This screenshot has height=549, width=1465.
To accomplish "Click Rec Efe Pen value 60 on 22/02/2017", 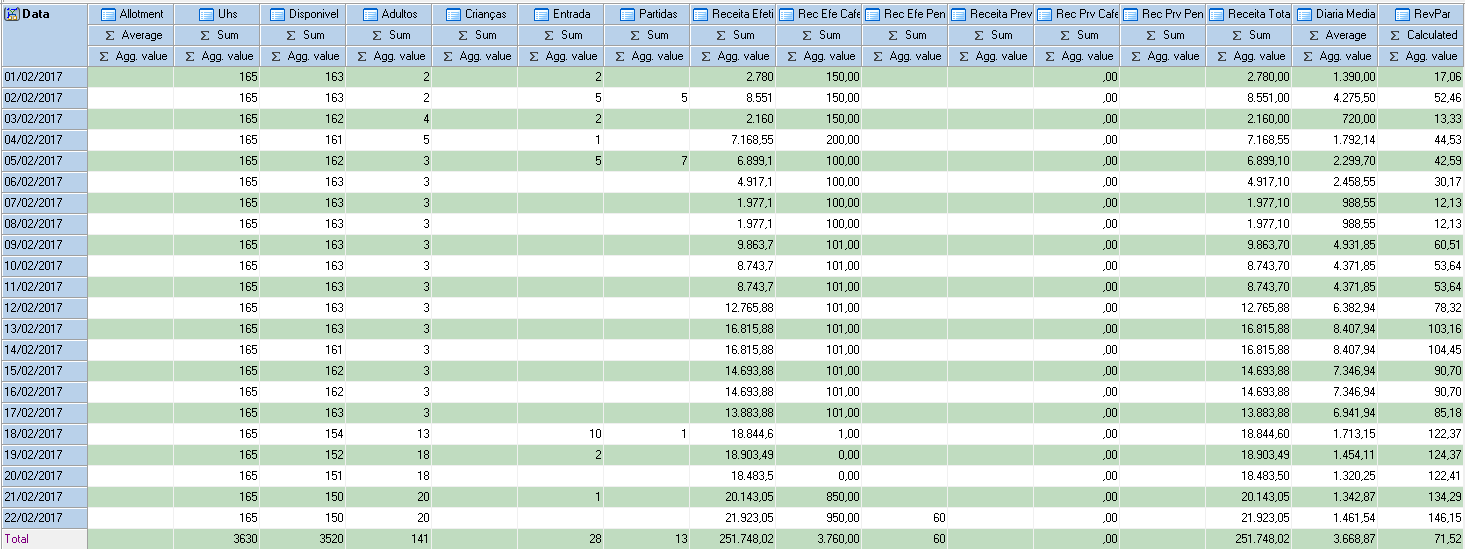I will click(x=905, y=518).
